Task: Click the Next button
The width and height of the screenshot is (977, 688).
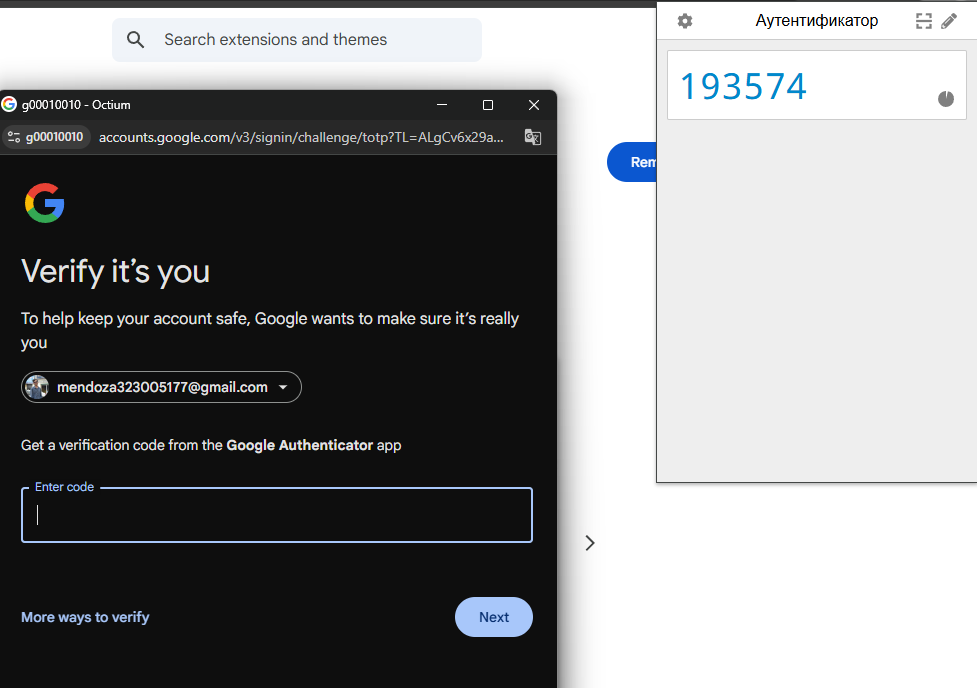Action: [493, 617]
